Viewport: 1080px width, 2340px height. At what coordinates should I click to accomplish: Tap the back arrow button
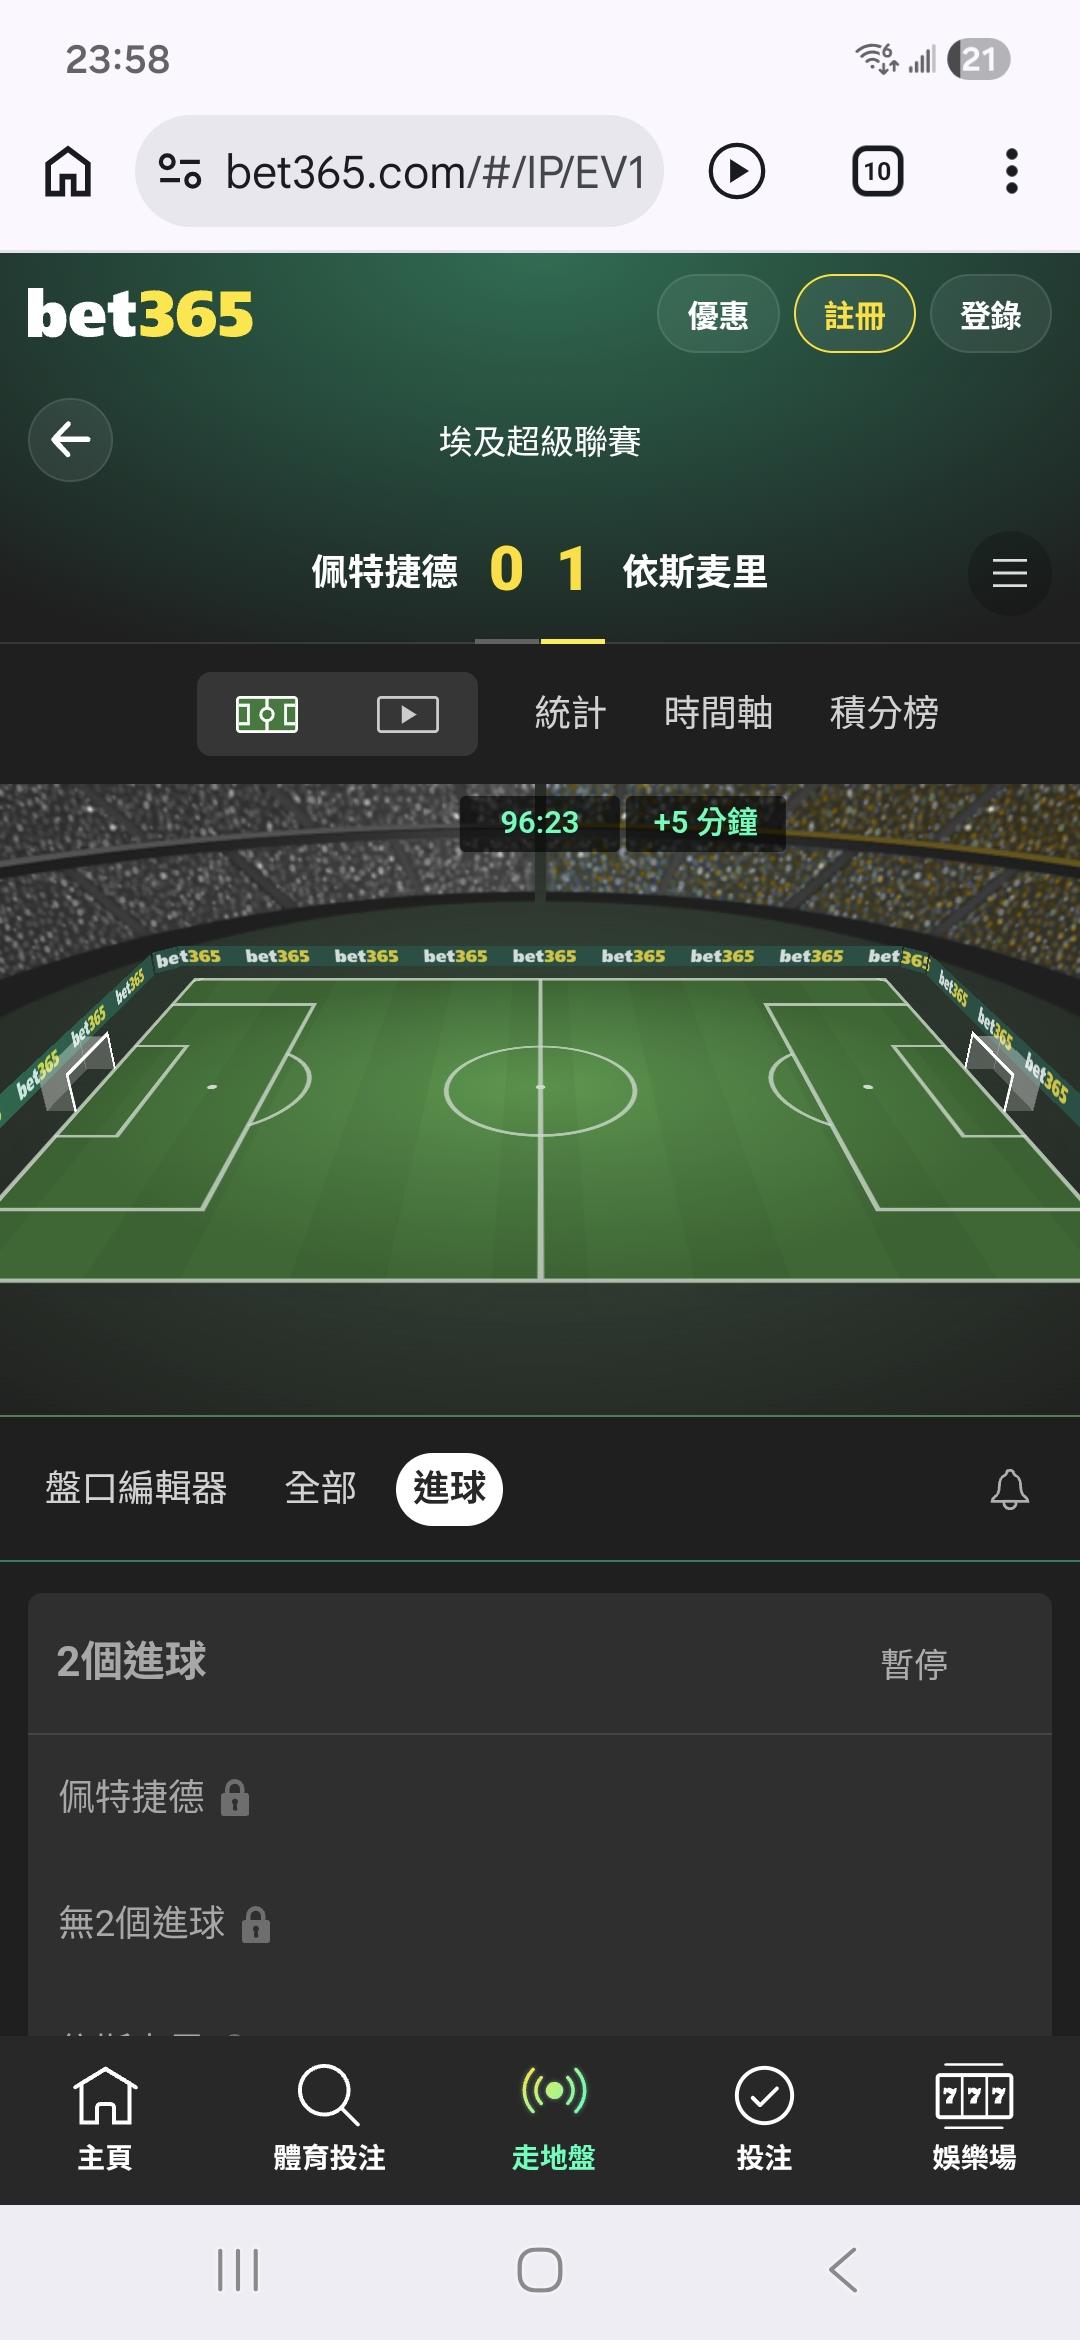click(x=70, y=439)
